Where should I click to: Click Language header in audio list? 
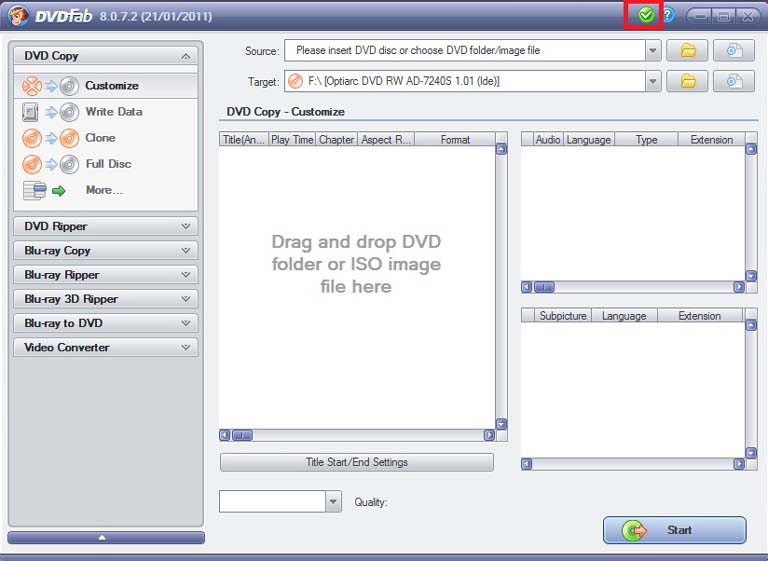pyautogui.click(x=589, y=140)
